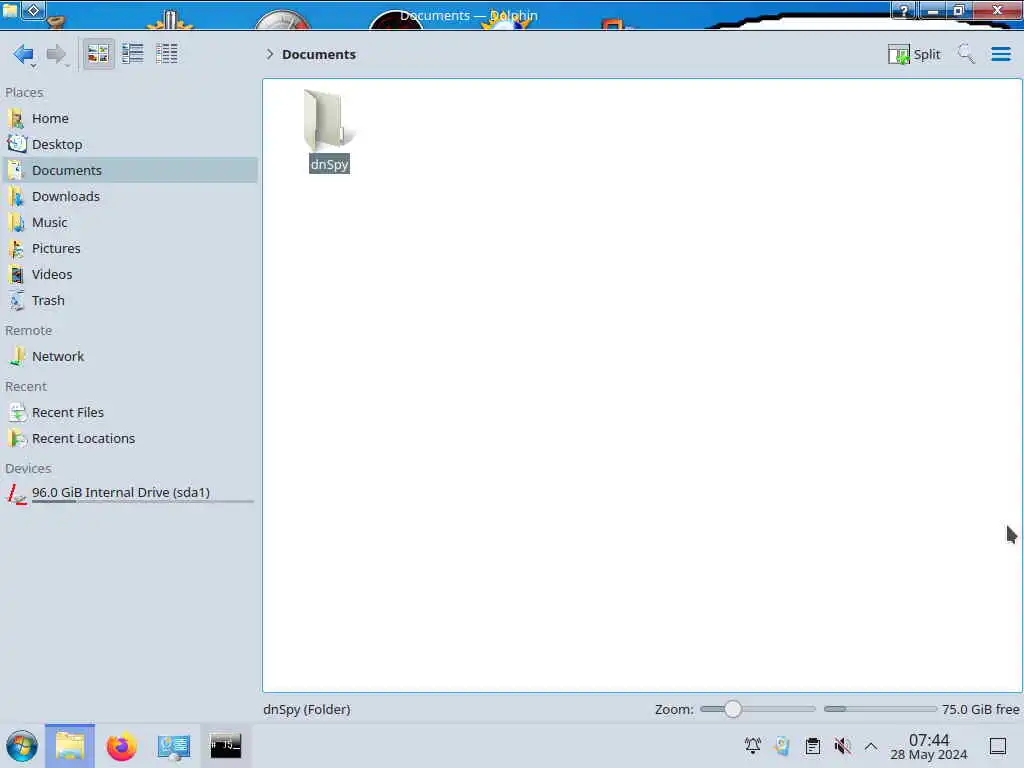Image resolution: width=1024 pixels, height=768 pixels.
Task: Open Downloads in Places
Action: tap(131, 196)
